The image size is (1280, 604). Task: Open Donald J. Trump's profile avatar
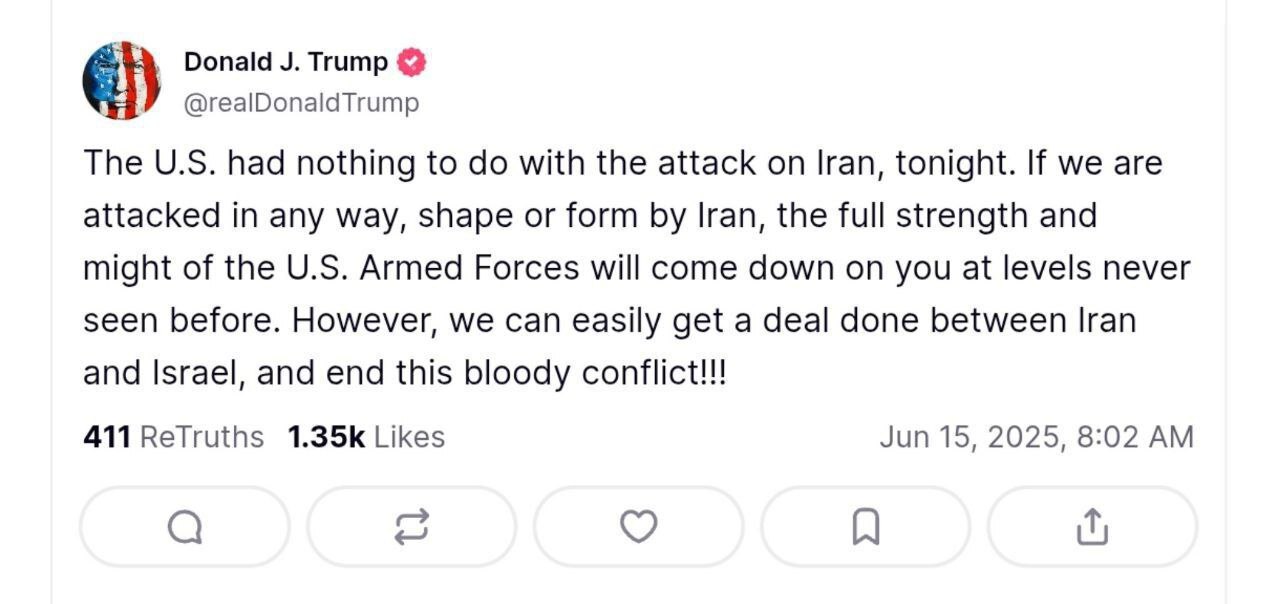pyautogui.click(x=121, y=80)
